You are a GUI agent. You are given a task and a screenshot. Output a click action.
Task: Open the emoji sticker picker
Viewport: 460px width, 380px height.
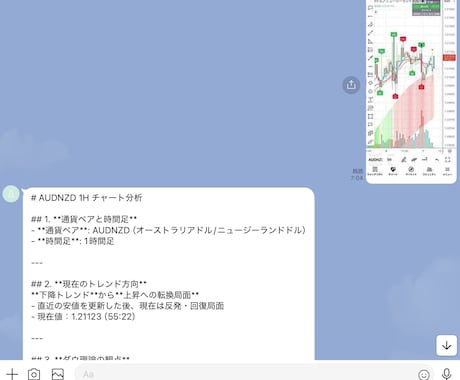[x=424, y=375]
